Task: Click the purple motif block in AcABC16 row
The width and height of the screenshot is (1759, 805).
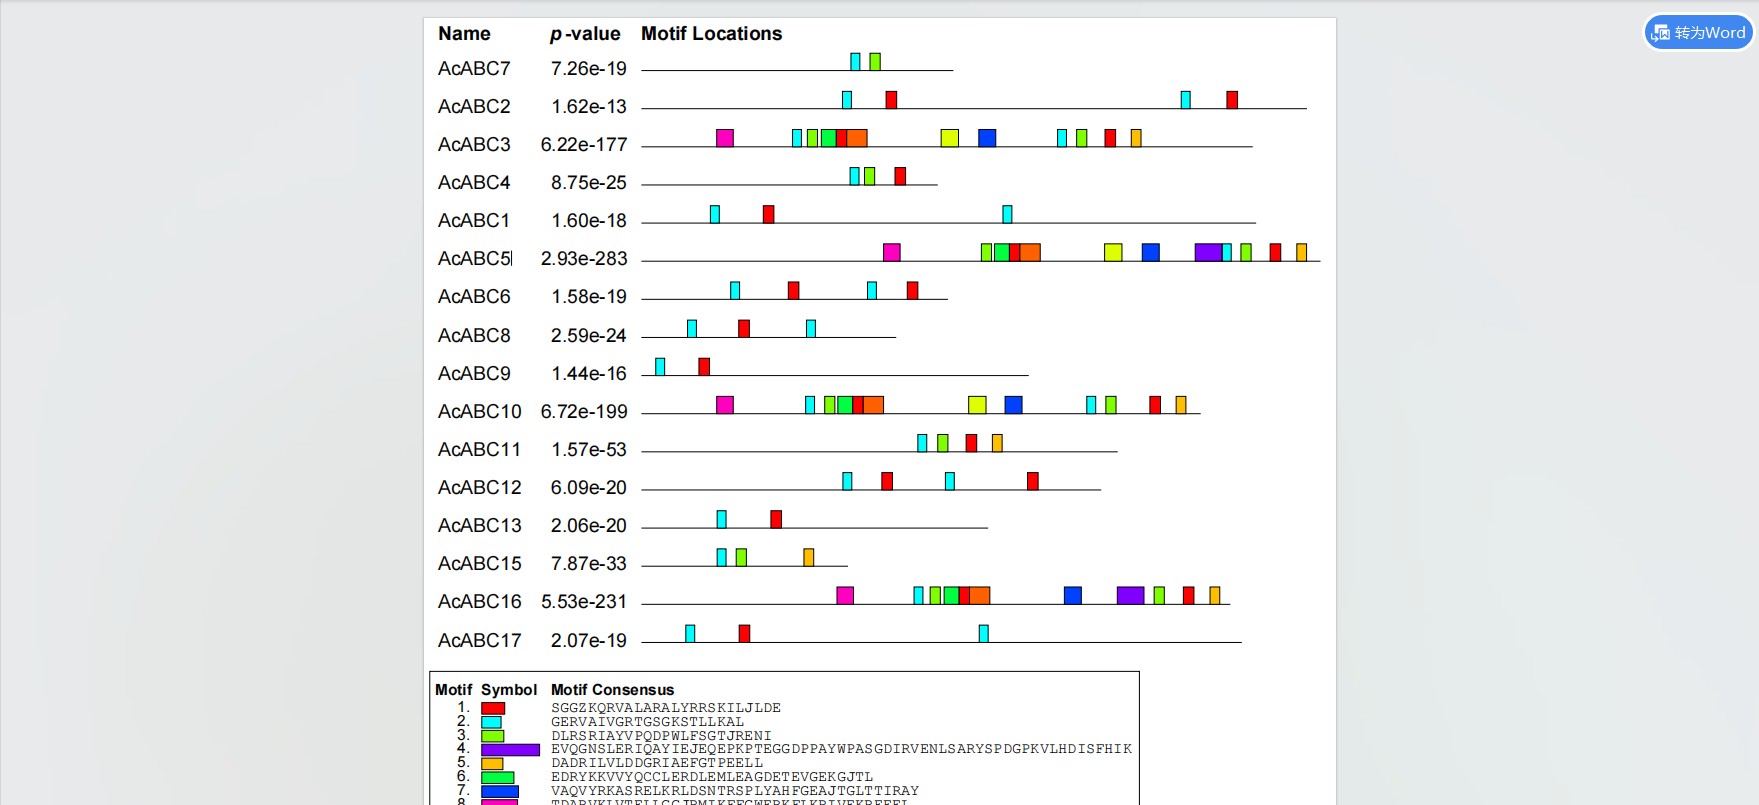Action: click(1131, 596)
